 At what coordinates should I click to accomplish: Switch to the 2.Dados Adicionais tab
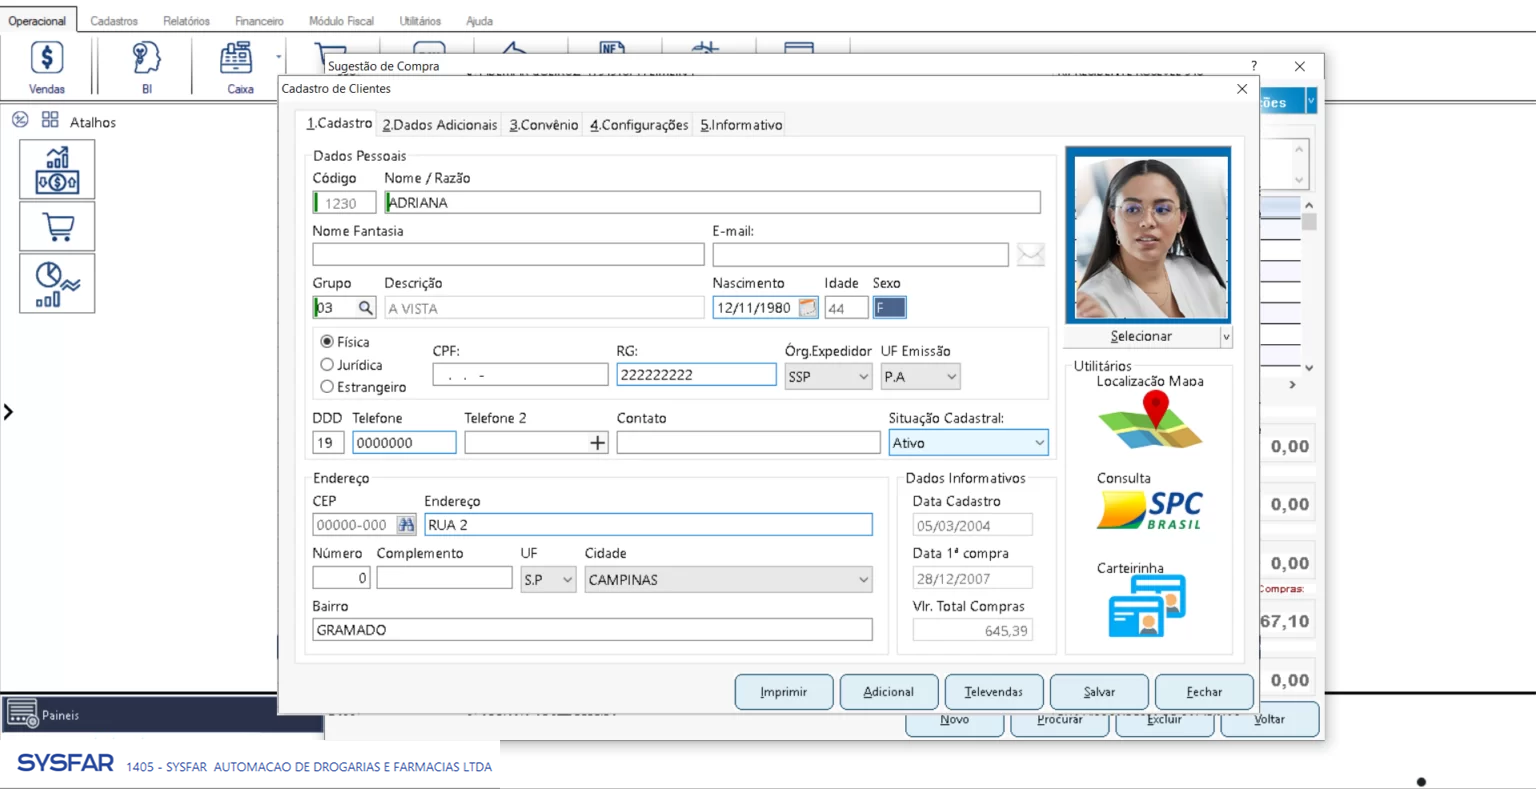click(439, 125)
